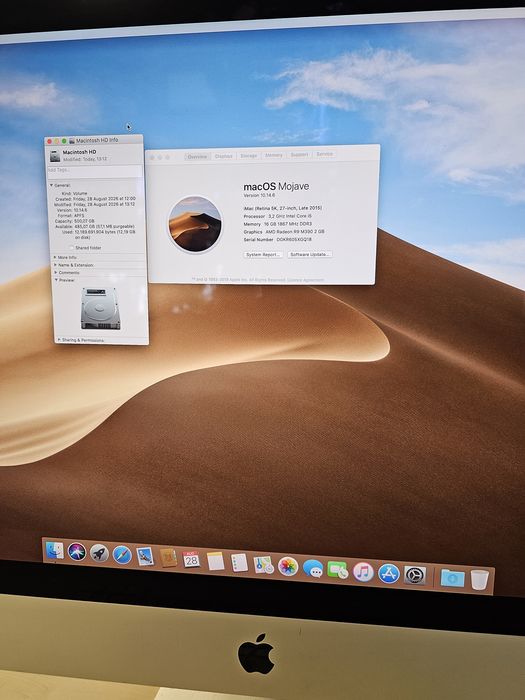Click '16 GB 1867 MHz DDR3' memory text
Screen dimensions: 525x700
288,224
